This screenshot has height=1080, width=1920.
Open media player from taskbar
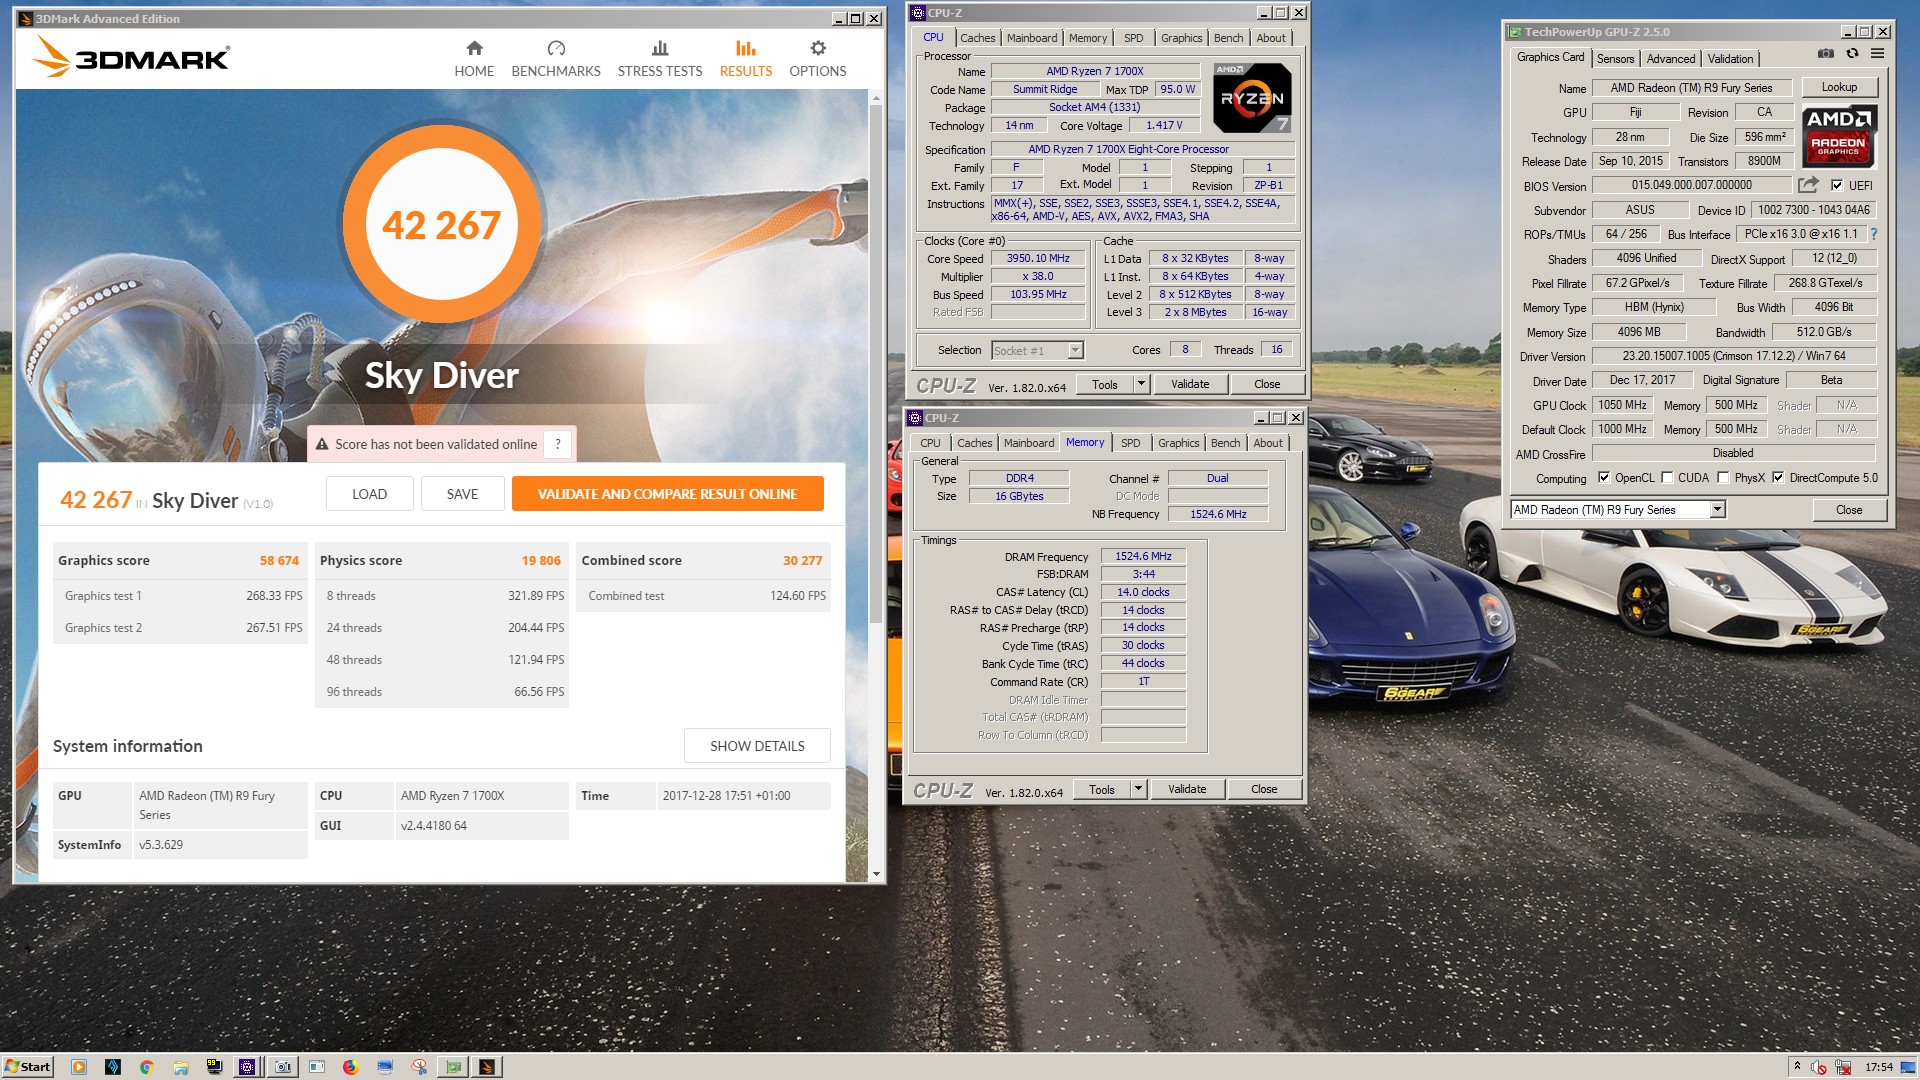tap(79, 1067)
